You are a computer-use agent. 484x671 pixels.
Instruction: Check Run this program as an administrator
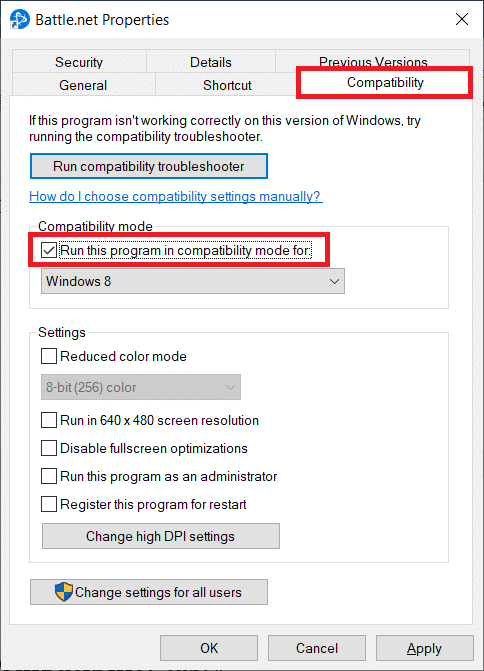(49, 476)
